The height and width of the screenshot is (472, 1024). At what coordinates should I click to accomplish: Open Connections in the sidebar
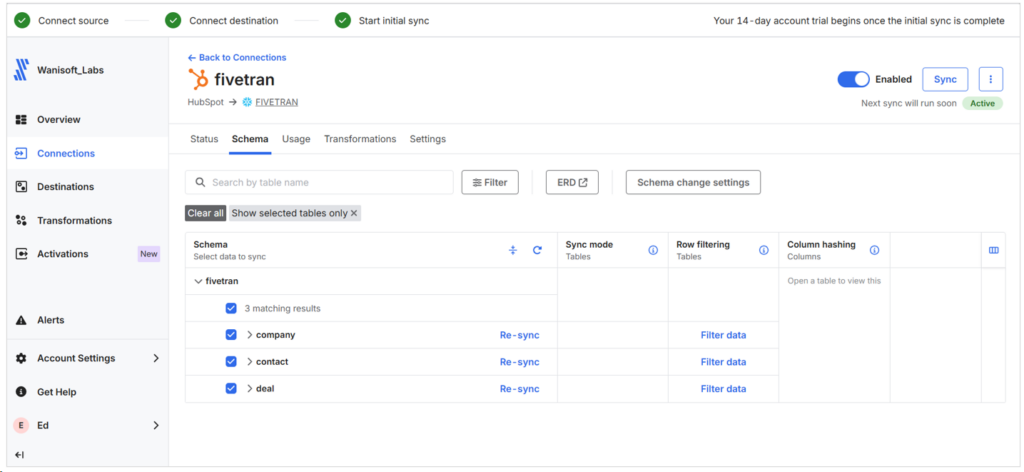tap(88, 153)
